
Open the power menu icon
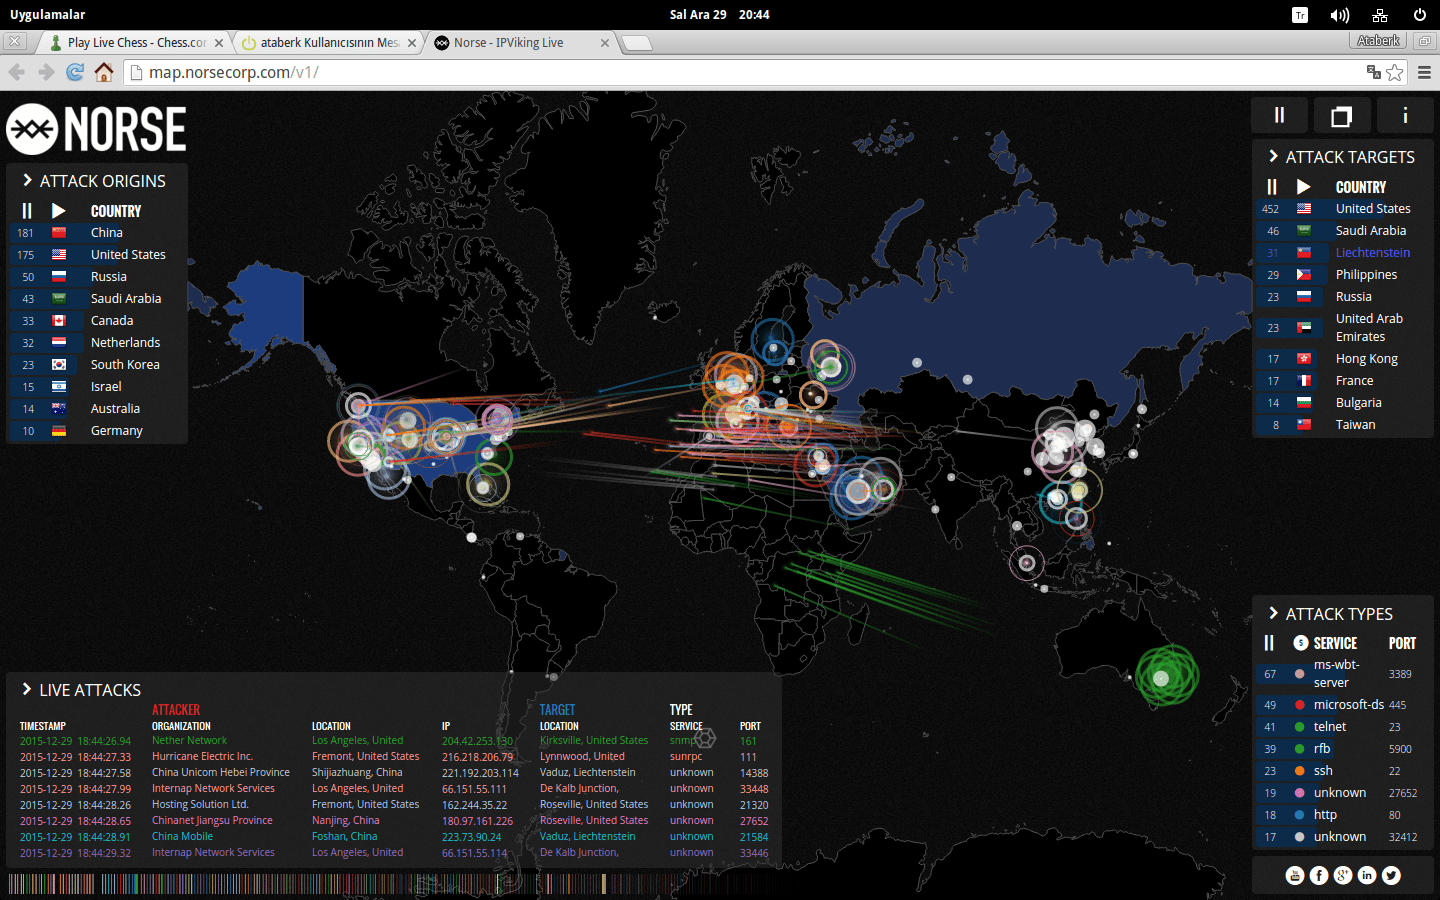1420,15
